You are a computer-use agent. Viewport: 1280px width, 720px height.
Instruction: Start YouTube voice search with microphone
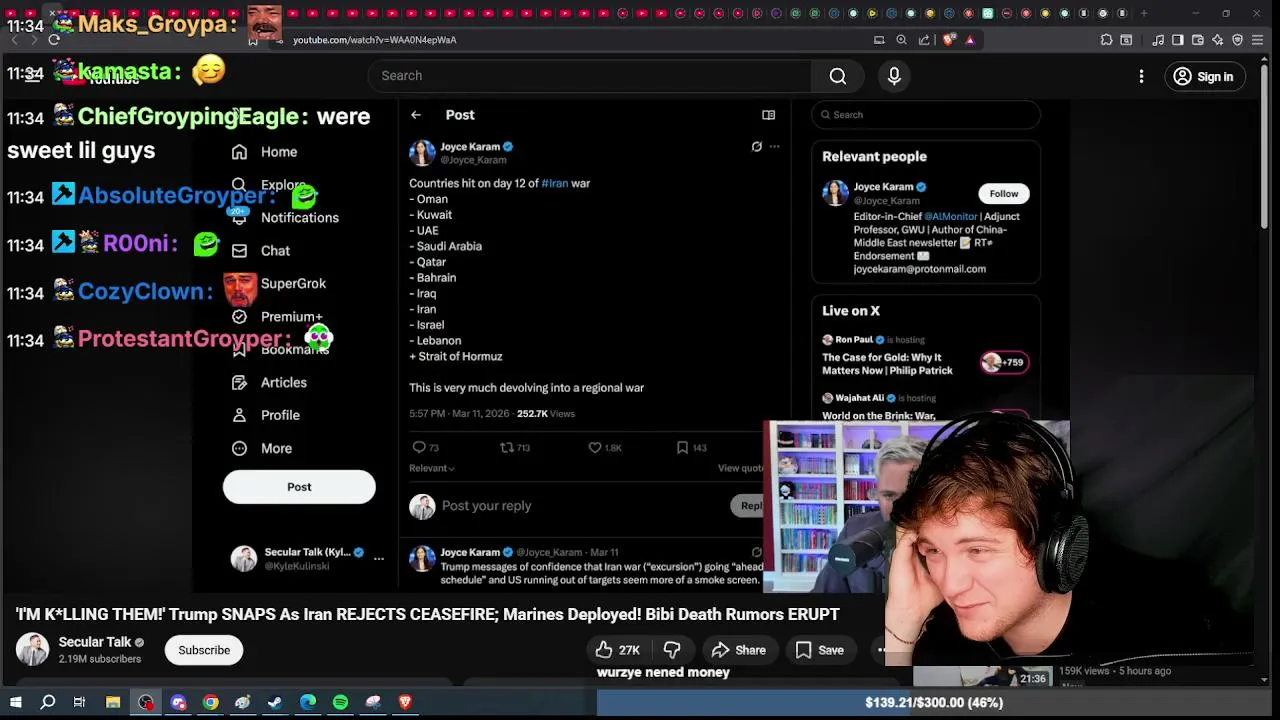[894, 76]
